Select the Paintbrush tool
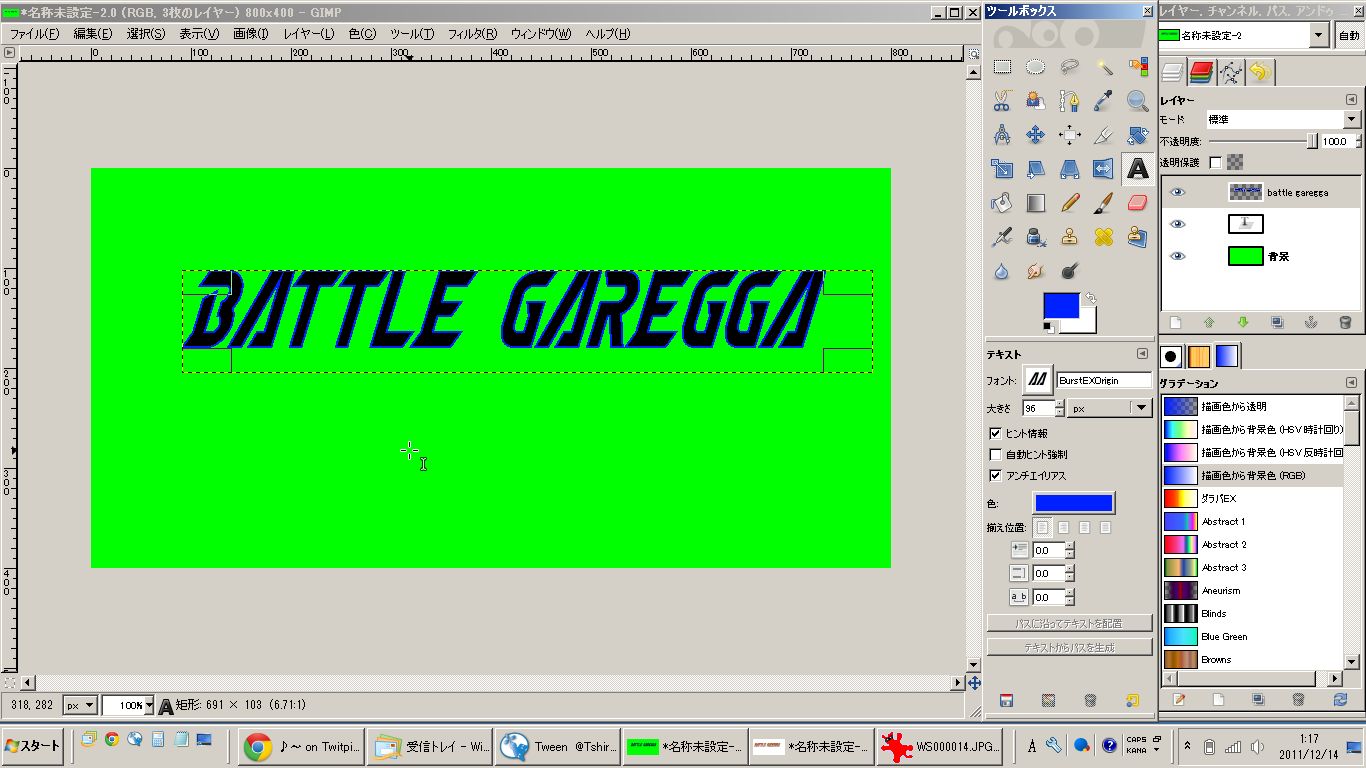The image size is (1366, 768). point(1104,203)
